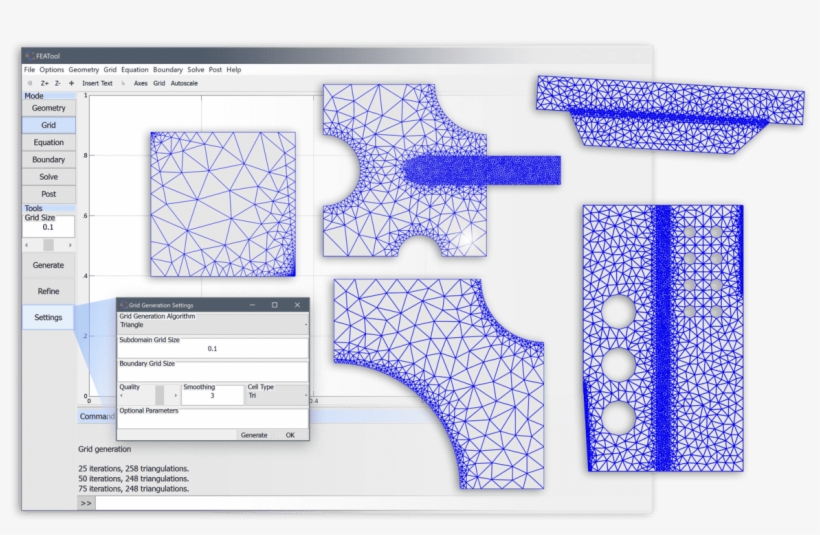Click the leftmost toolbar icon before Z+
Viewport: 820px width, 535px height.
point(30,83)
